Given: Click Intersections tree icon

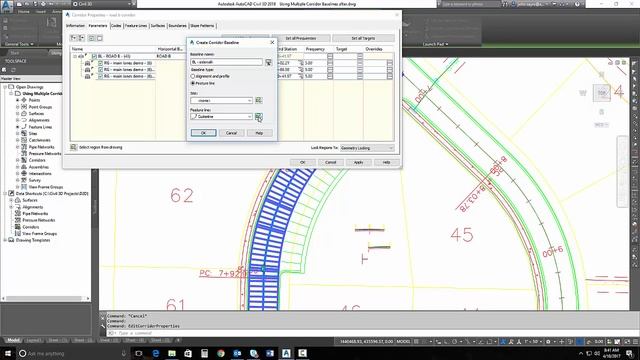Looking at the screenshot, I should point(24,173).
